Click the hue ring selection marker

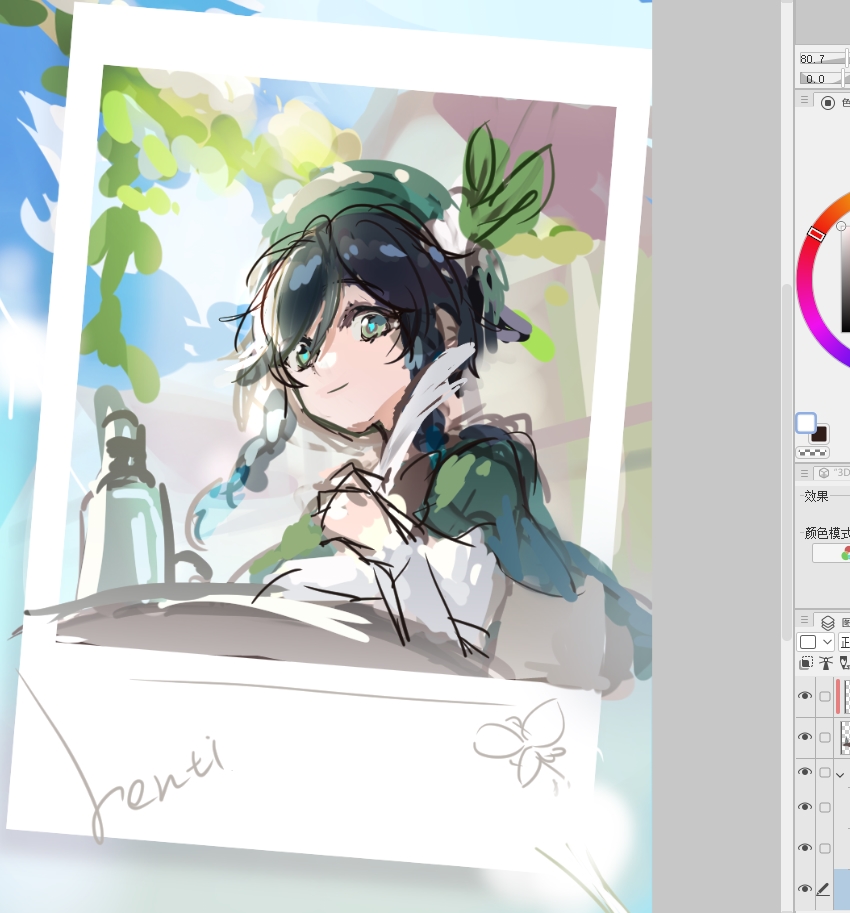pyautogui.click(x=816, y=233)
